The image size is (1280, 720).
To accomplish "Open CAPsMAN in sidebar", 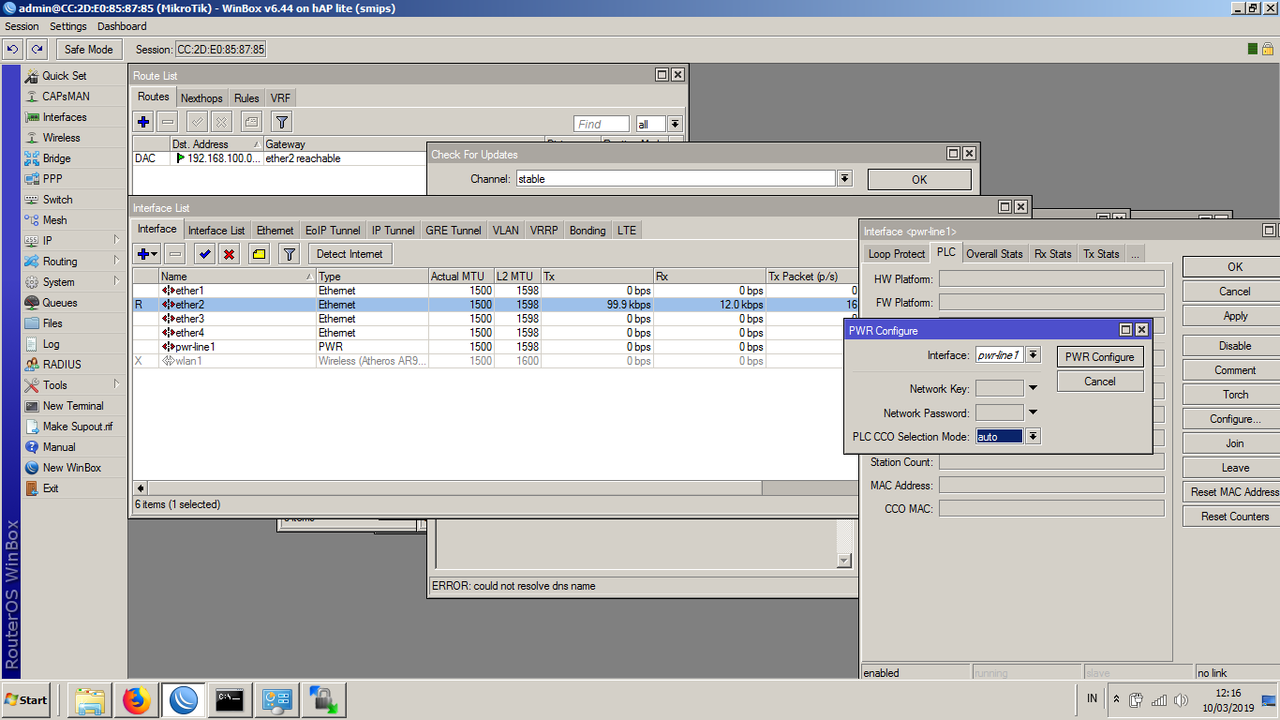I will [x=65, y=97].
